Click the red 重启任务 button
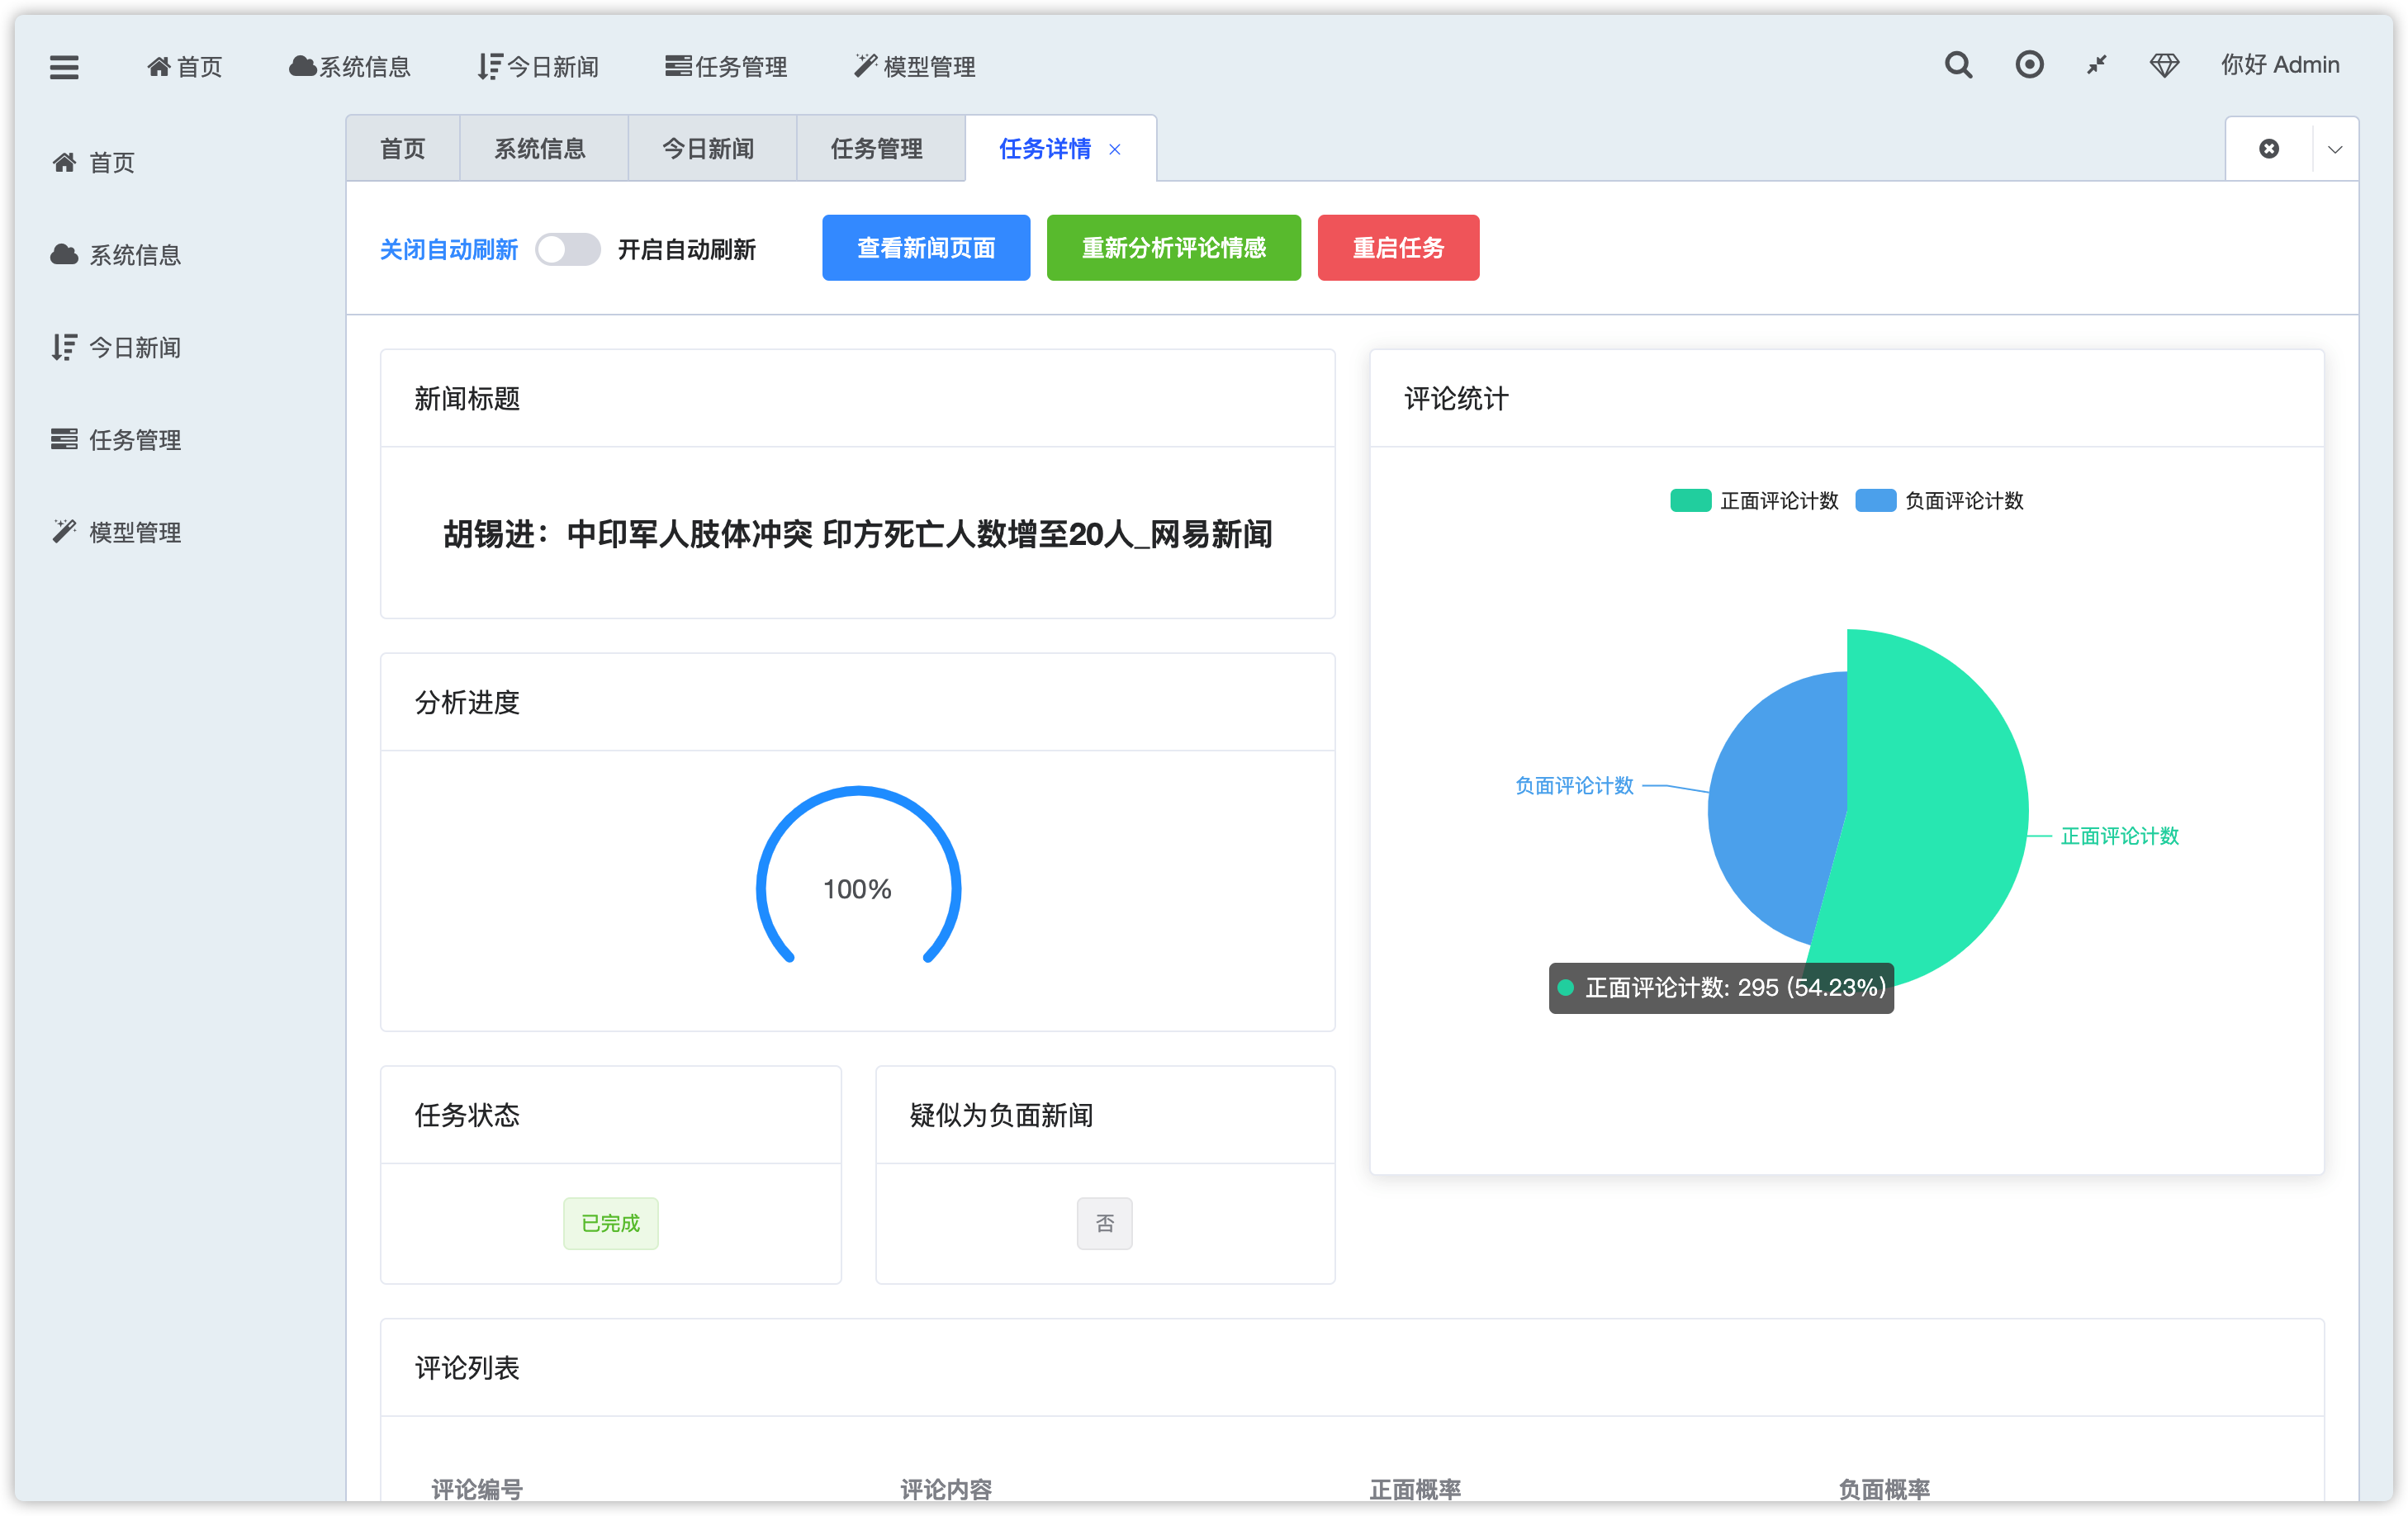Screen dimensions: 2408x1516 tap(1397, 248)
